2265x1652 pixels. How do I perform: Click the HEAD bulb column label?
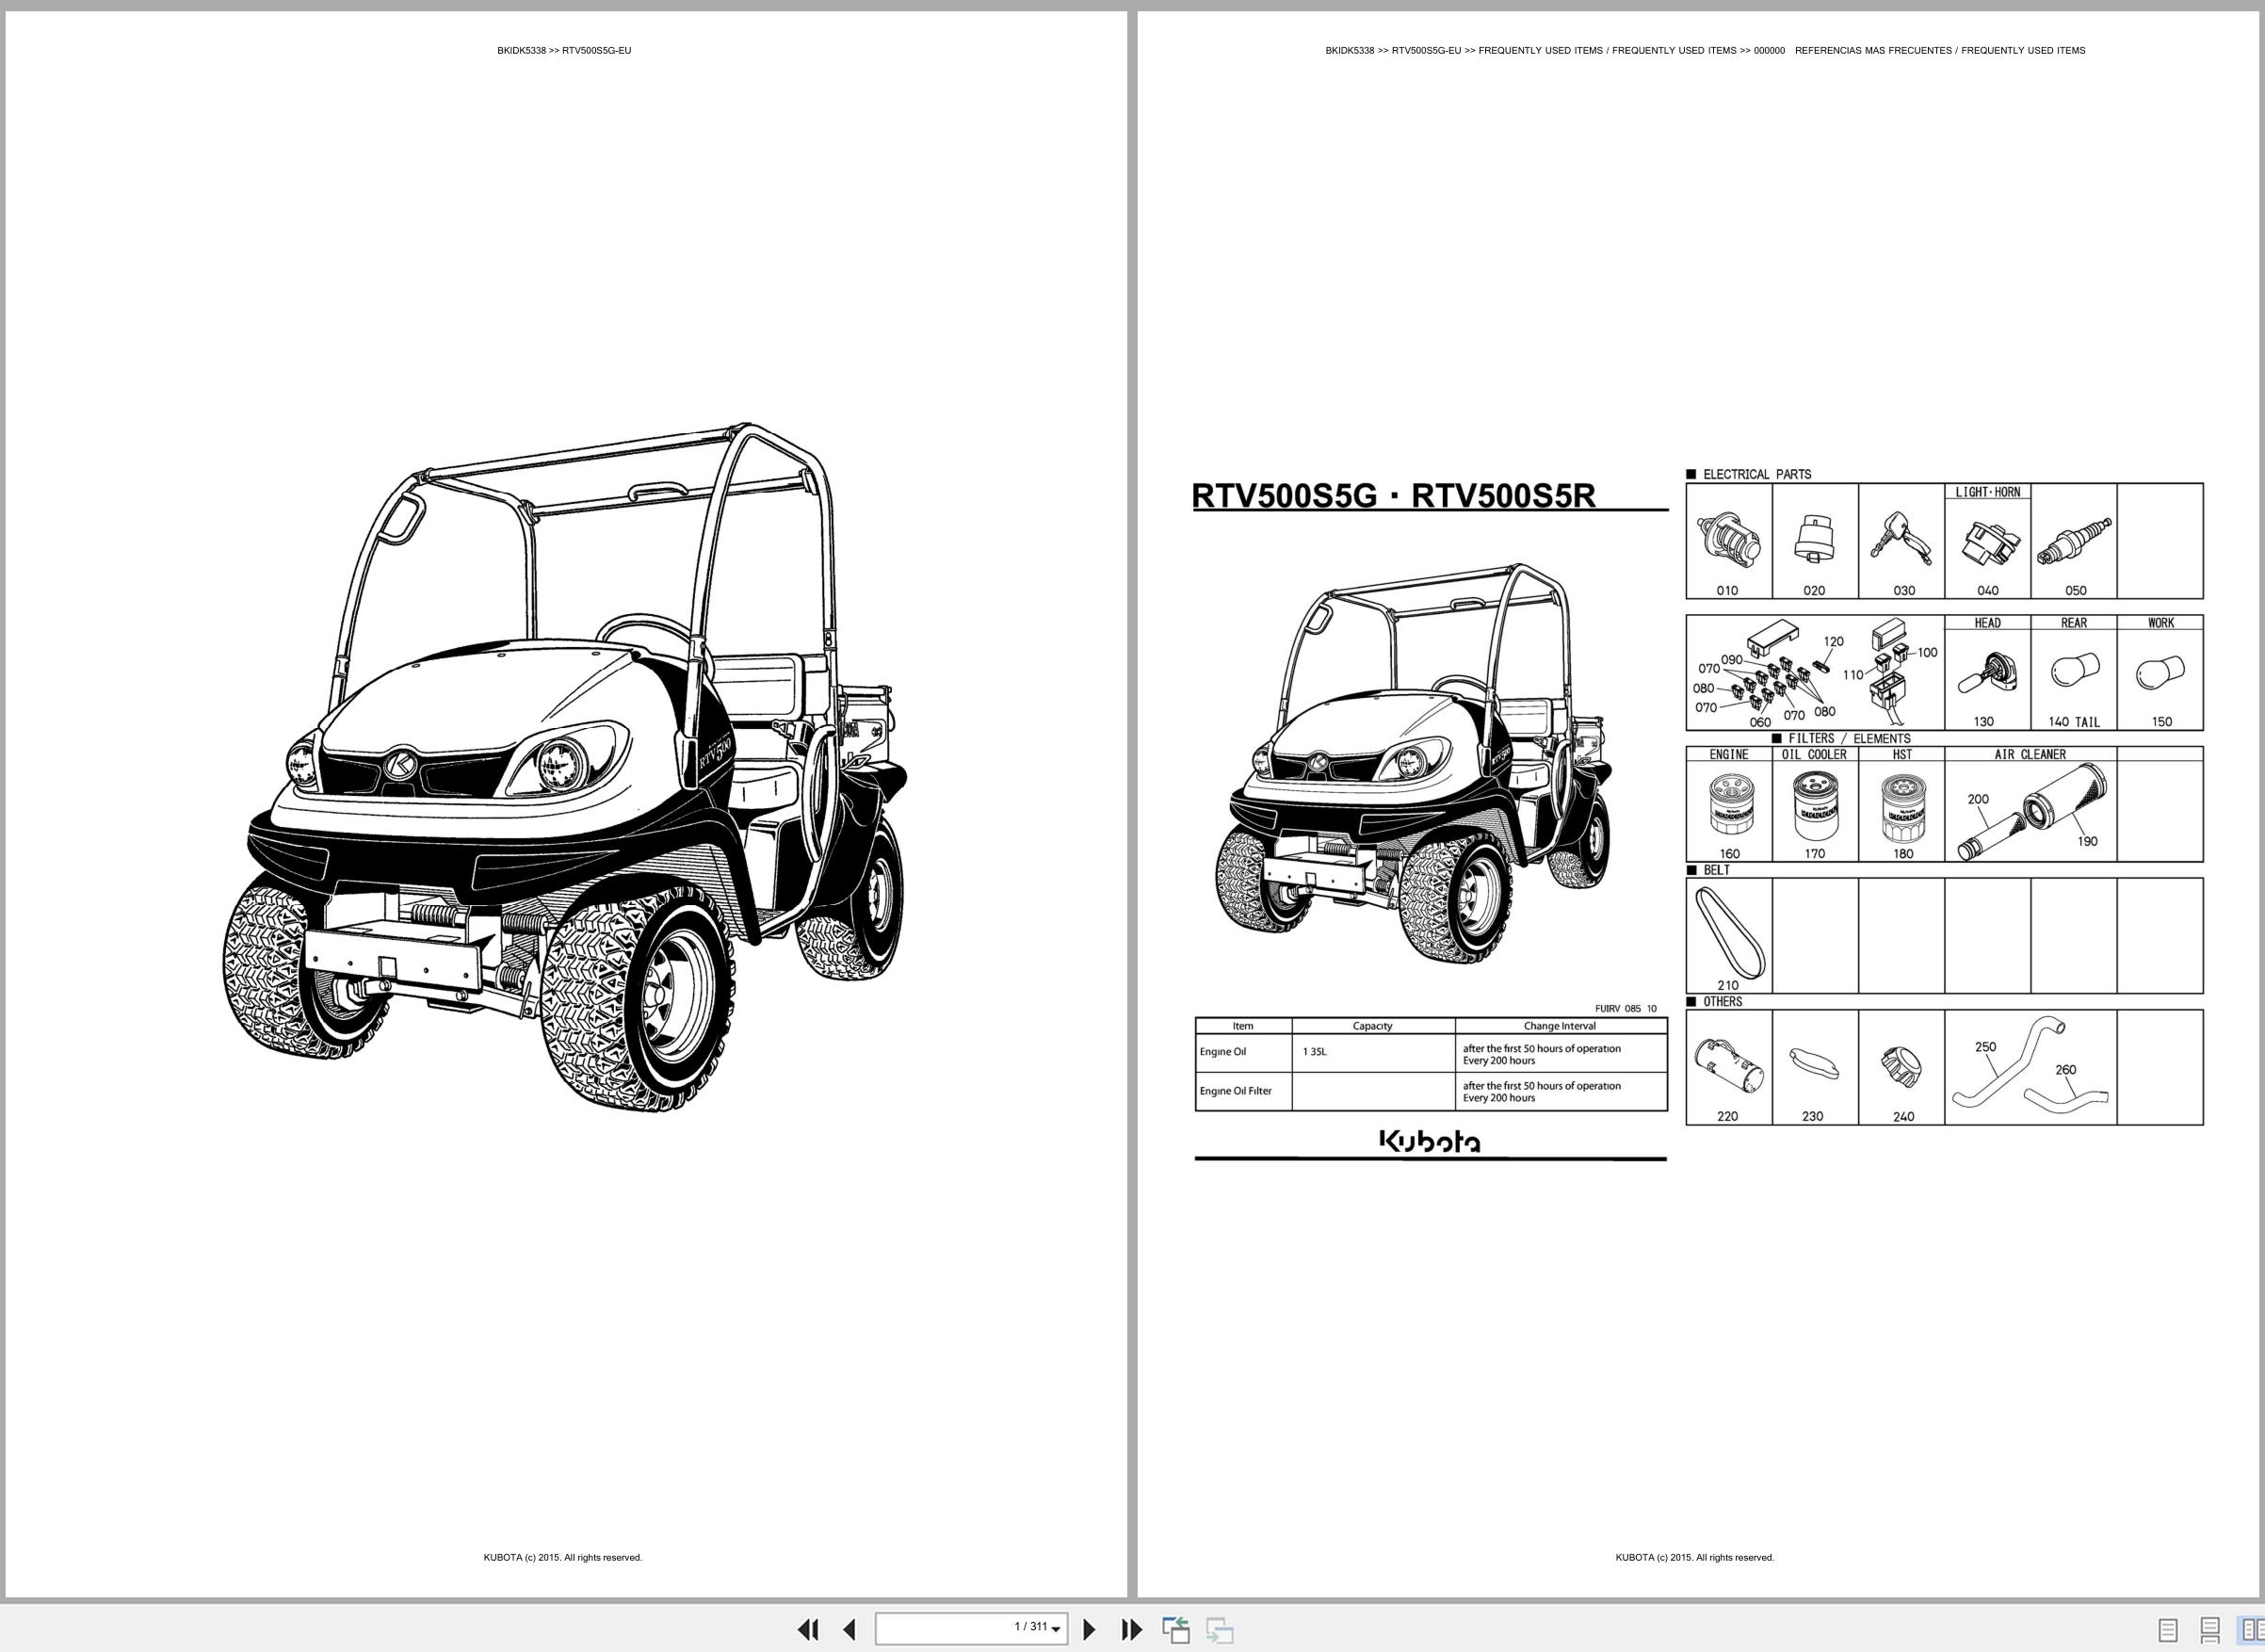[1988, 623]
